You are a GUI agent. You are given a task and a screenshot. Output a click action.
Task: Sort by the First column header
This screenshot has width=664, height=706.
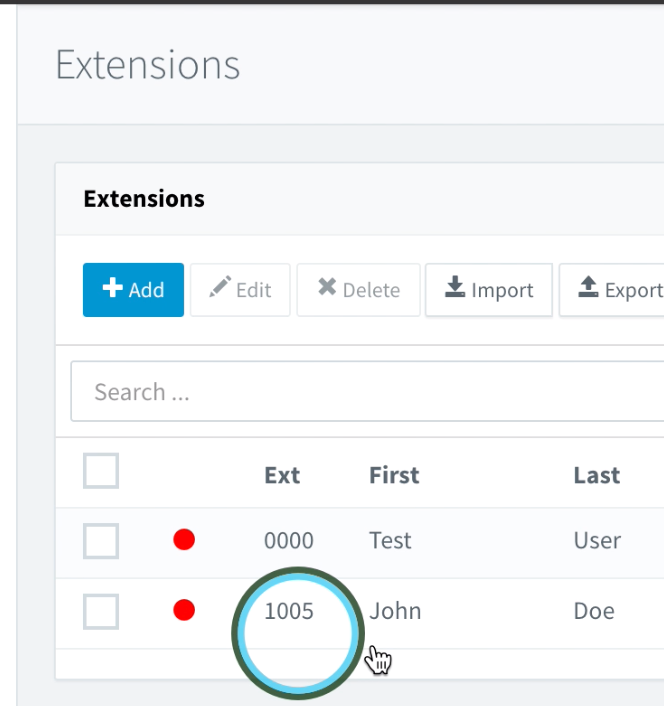[x=394, y=476]
